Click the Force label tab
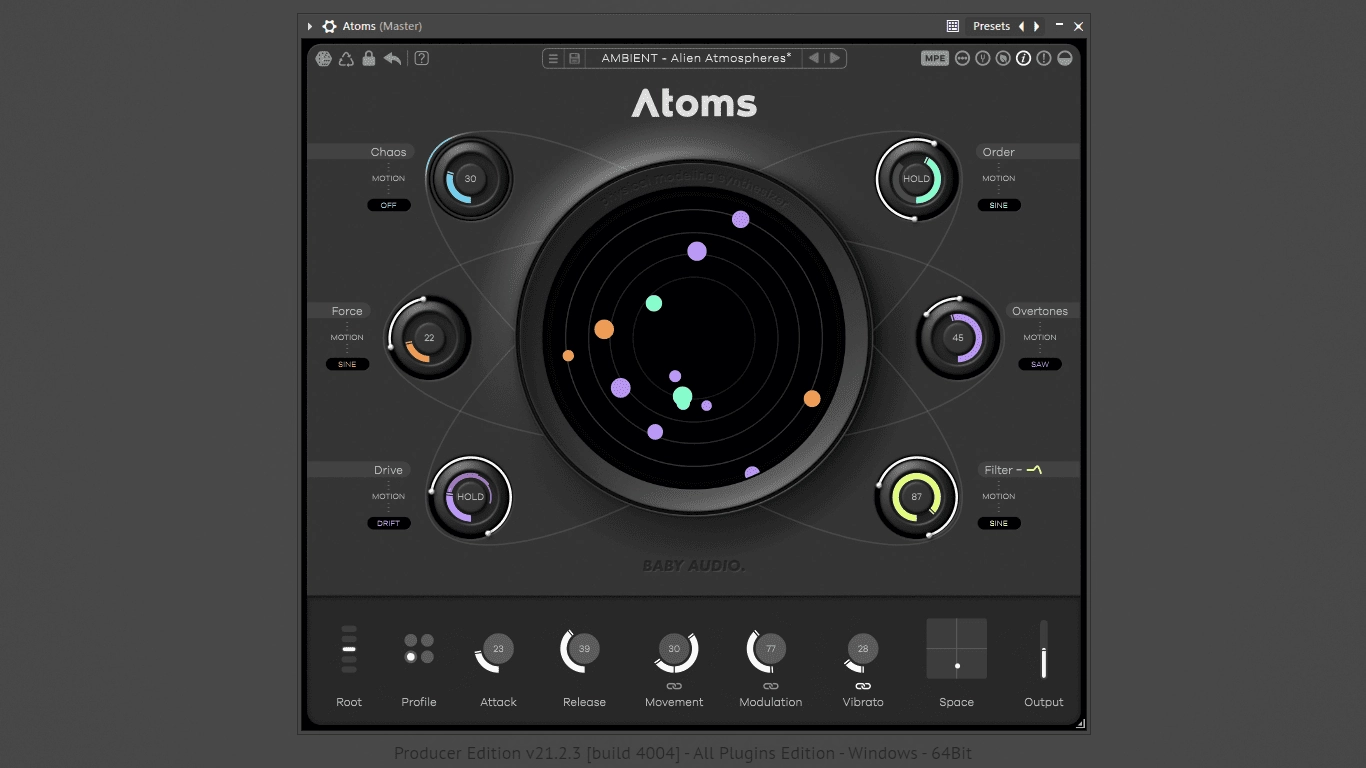 pyautogui.click(x=339, y=311)
